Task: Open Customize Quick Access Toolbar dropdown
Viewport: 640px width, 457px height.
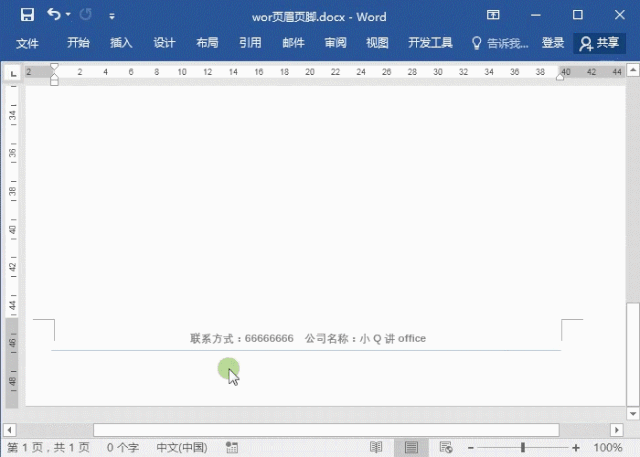Action: 111,16
